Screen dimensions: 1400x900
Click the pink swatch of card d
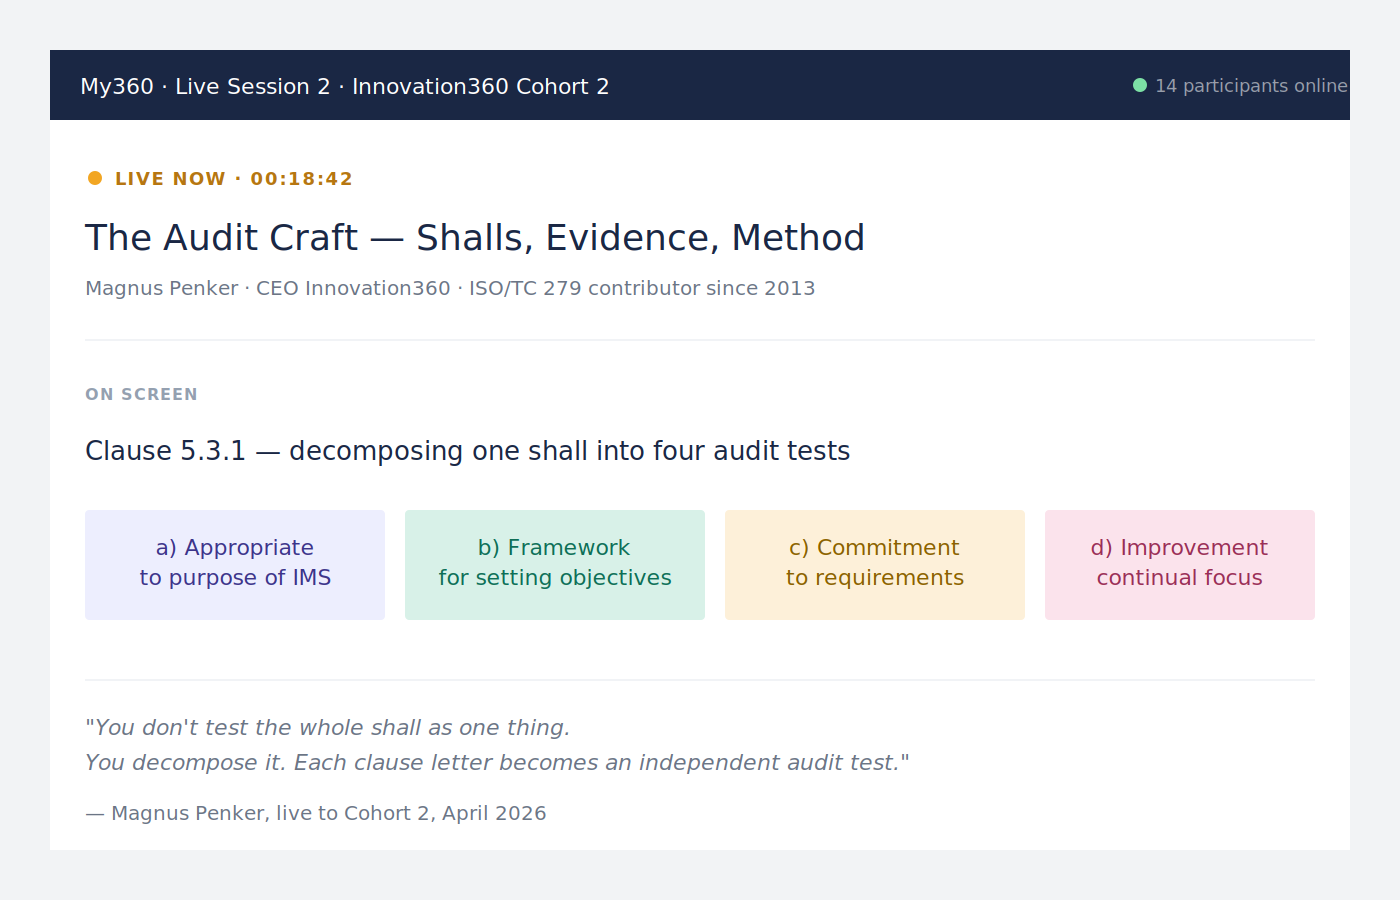[1179, 600]
